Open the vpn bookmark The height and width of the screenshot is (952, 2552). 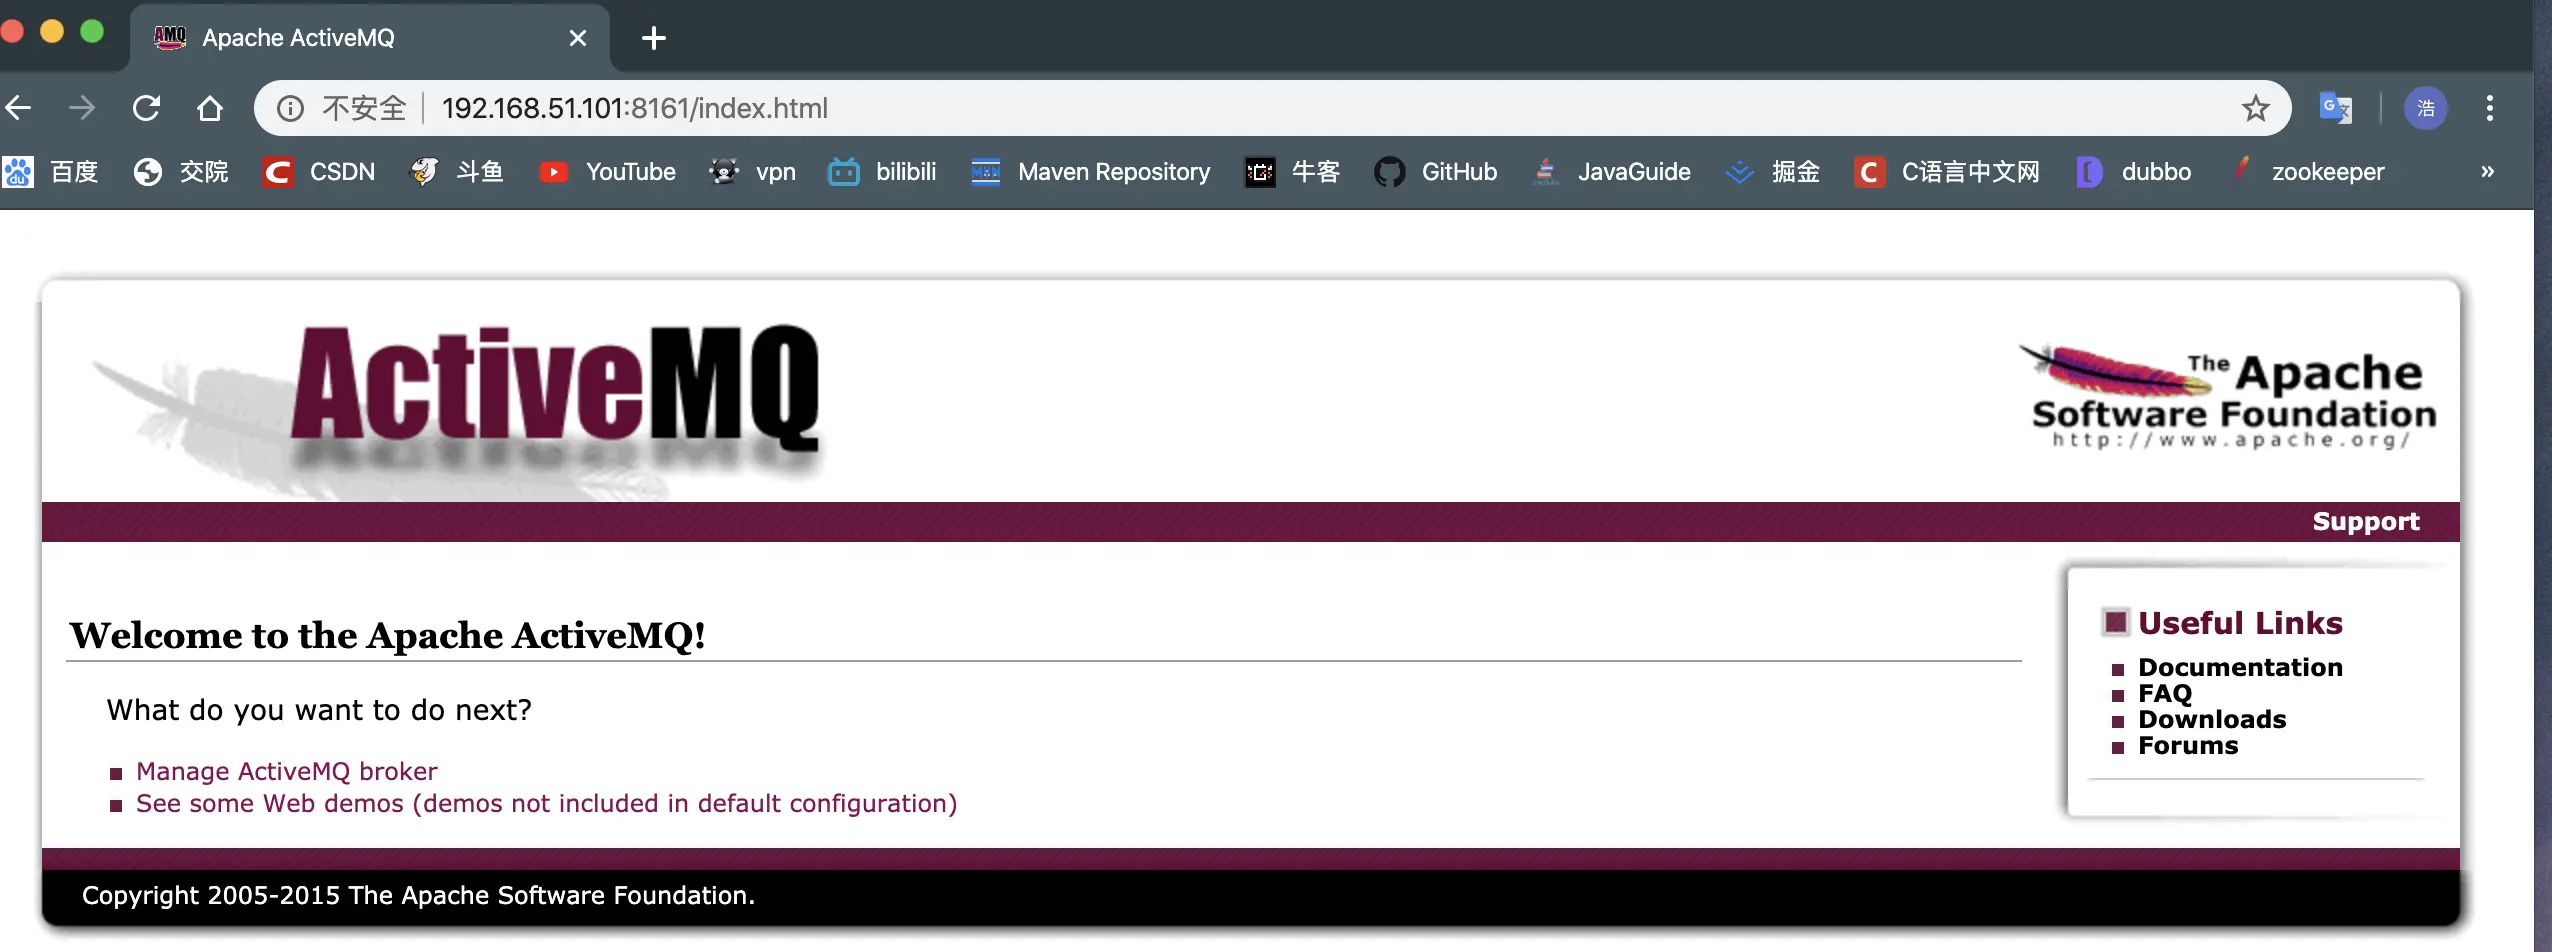752,172
